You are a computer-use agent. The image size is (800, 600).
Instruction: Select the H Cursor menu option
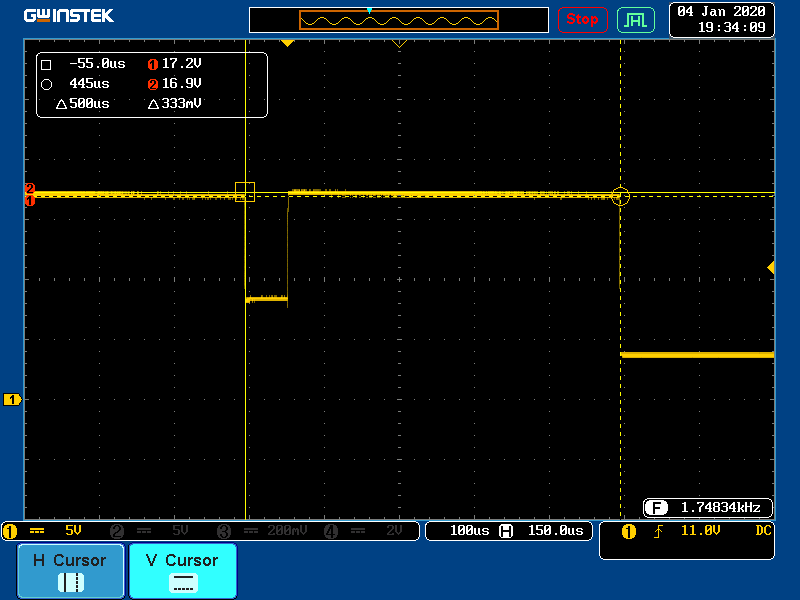click(70, 571)
